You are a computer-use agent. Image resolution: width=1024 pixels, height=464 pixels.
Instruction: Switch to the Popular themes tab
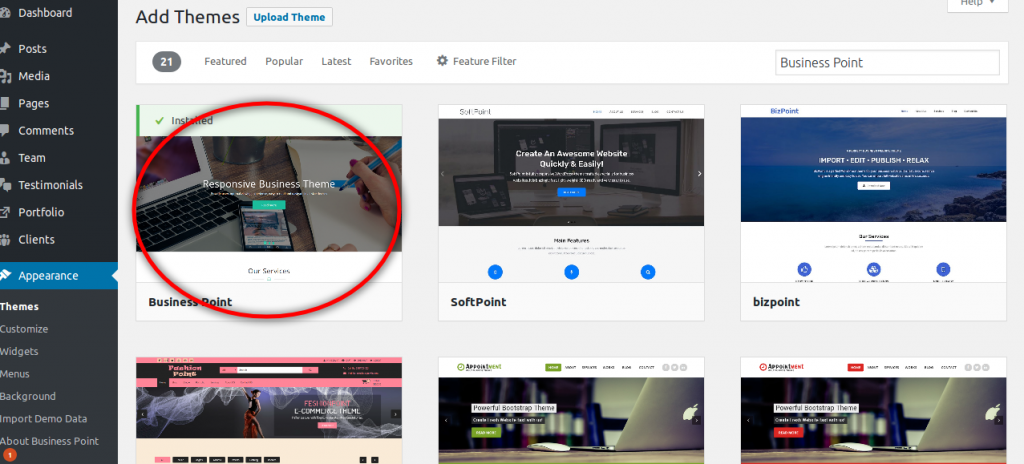(284, 61)
